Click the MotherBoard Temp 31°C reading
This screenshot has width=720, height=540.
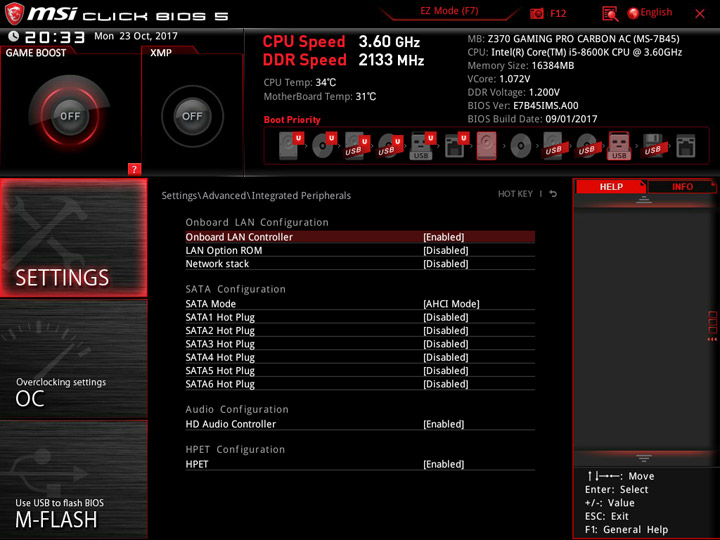tap(320, 96)
